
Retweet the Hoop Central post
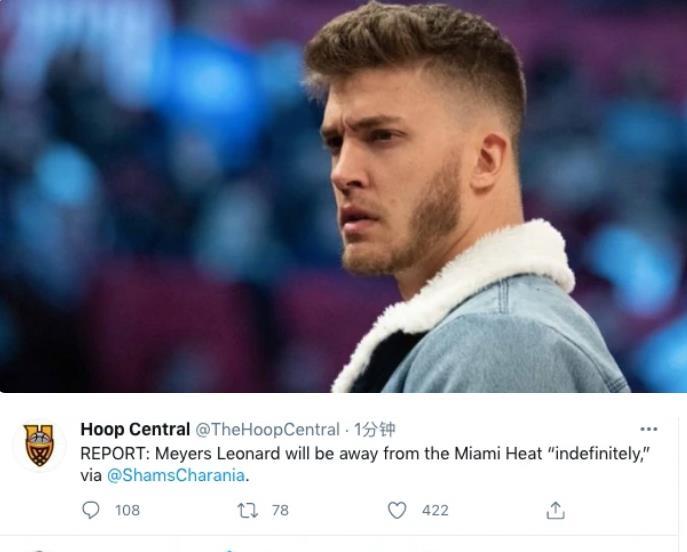(x=246, y=510)
